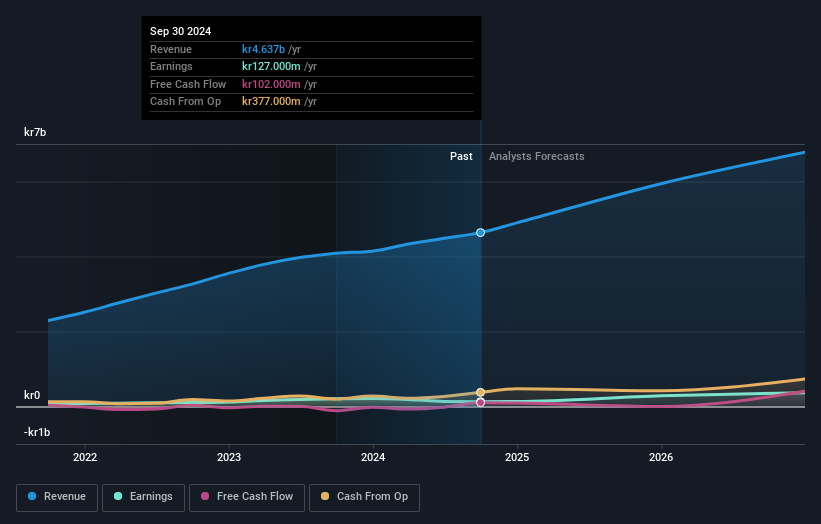Click the Analysts Forecasts label
821x524 pixels.
[537, 156]
